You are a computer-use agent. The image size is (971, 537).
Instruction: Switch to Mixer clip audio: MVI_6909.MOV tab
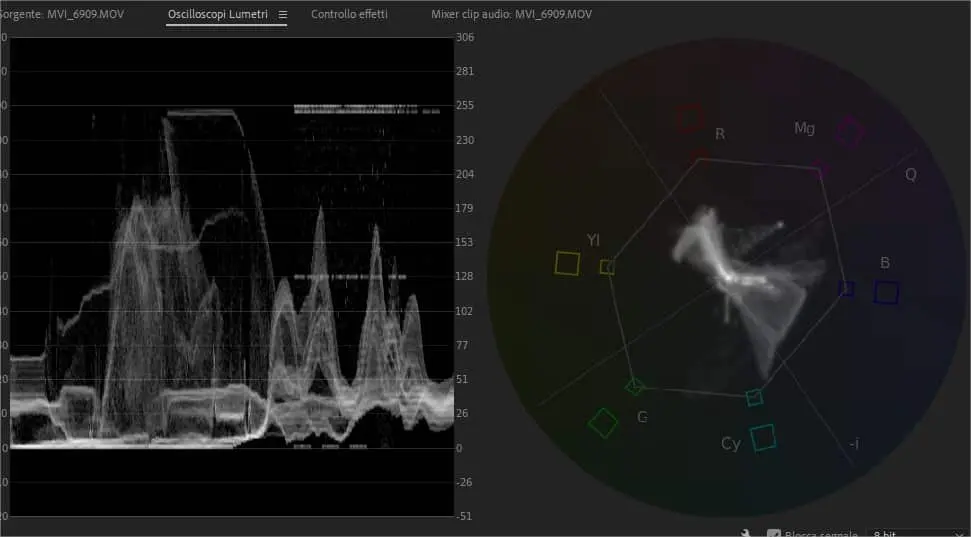click(512, 14)
